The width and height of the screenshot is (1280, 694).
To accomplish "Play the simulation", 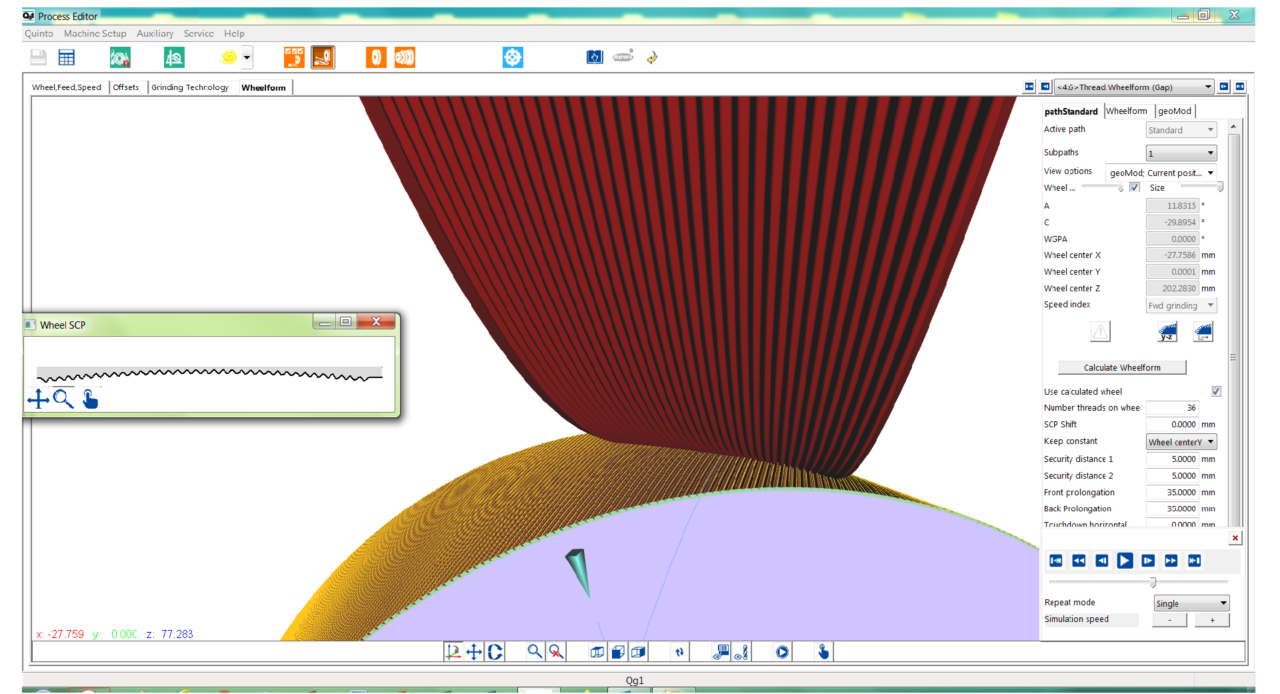I will [x=1125, y=561].
